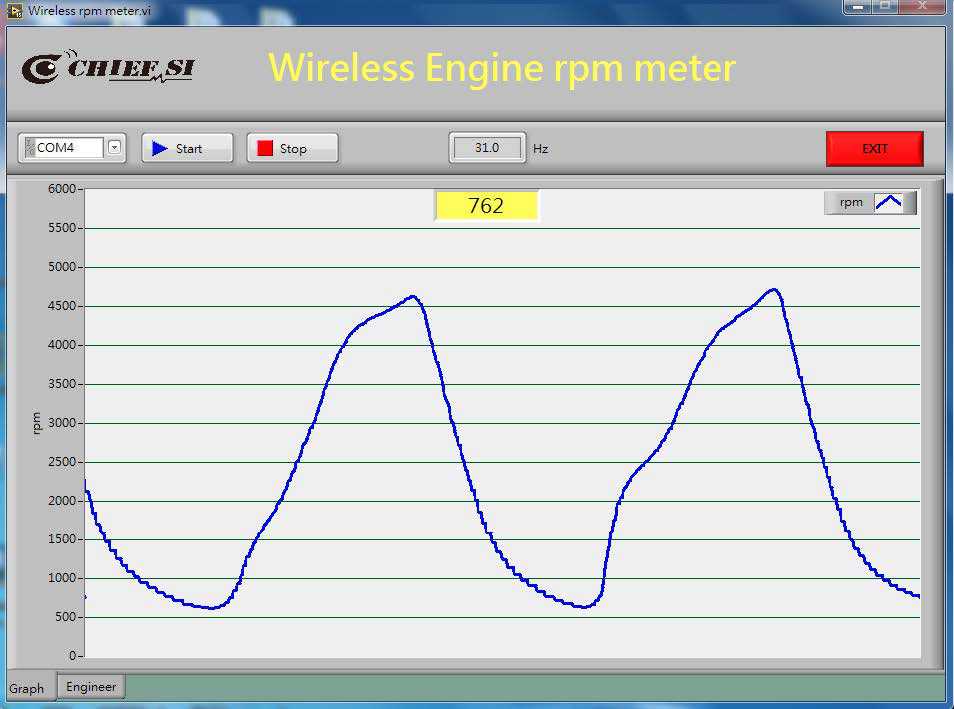Select the Graph tab
The width and height of the screenshot is (954, 709).
(x=27, y=688)
